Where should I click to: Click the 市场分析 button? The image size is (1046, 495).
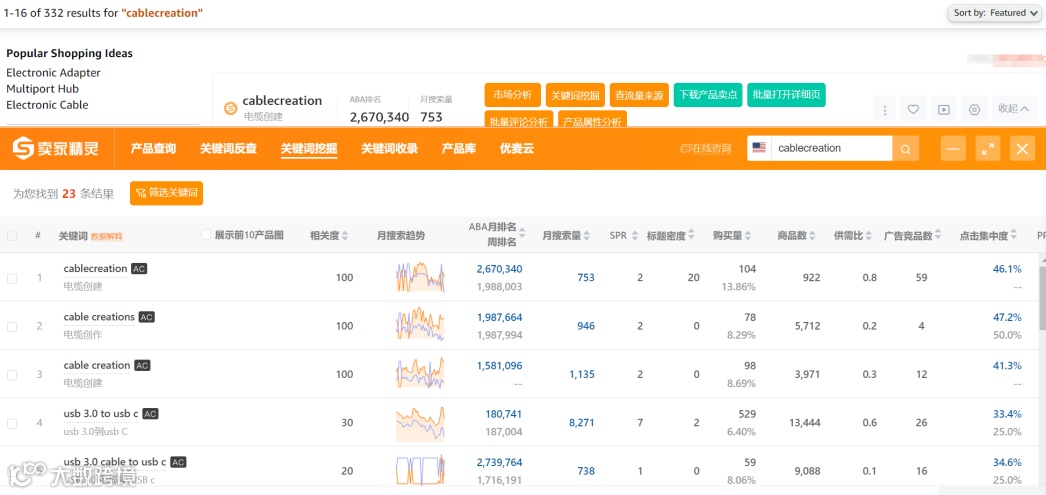pos(512,95)
